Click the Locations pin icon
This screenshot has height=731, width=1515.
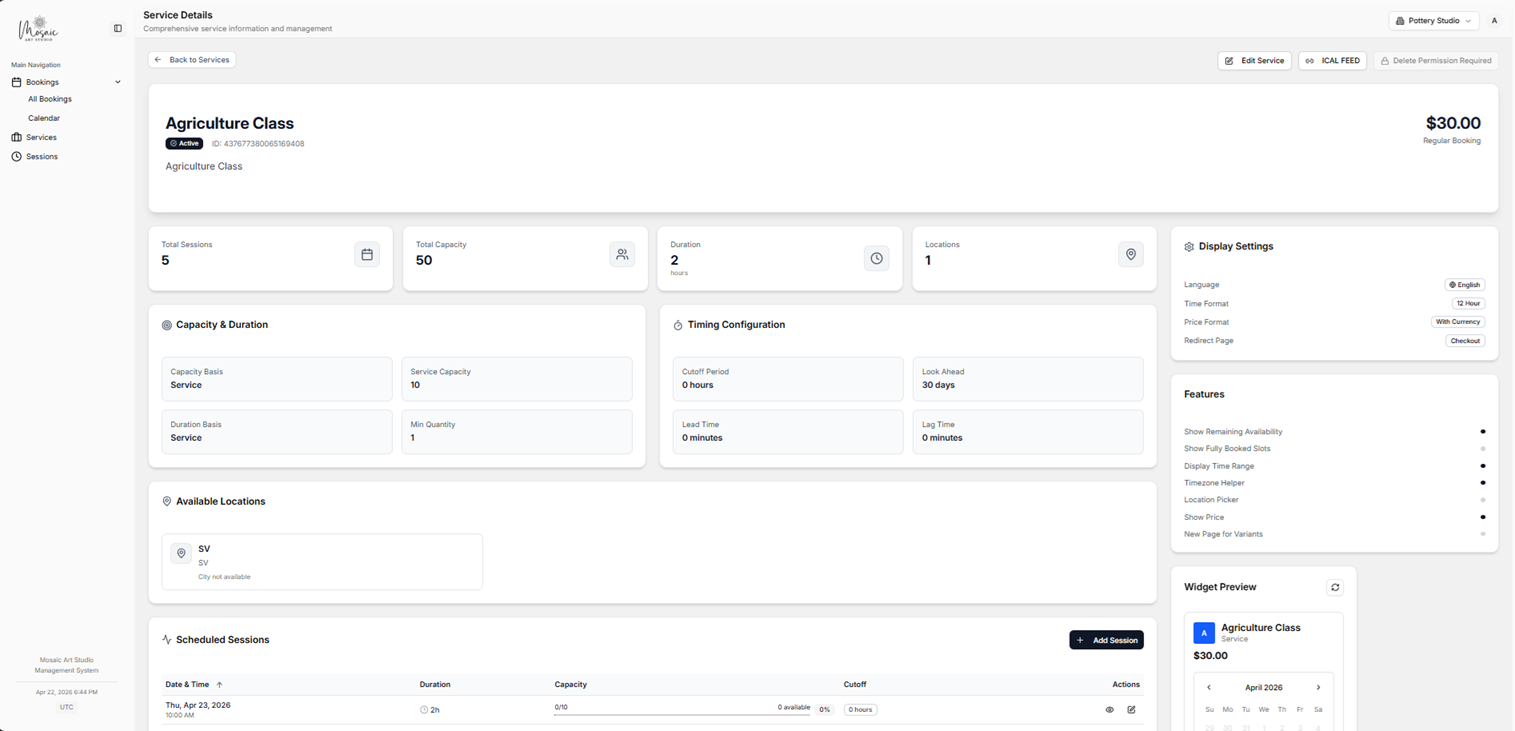(x=1130, y=255)
